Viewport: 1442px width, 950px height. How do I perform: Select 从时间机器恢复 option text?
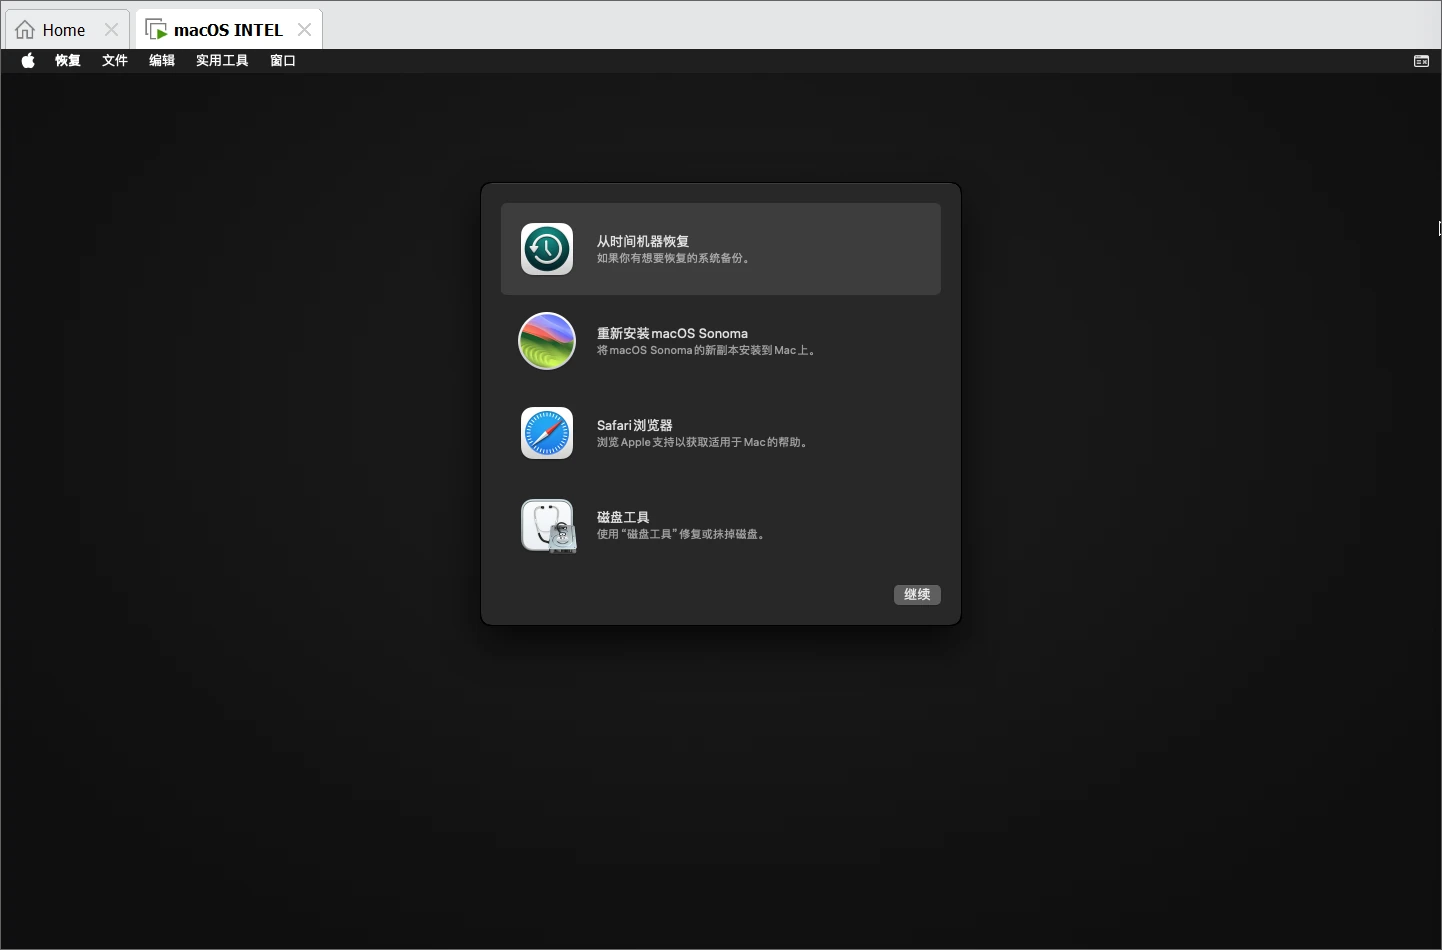[x=643, y=241]
